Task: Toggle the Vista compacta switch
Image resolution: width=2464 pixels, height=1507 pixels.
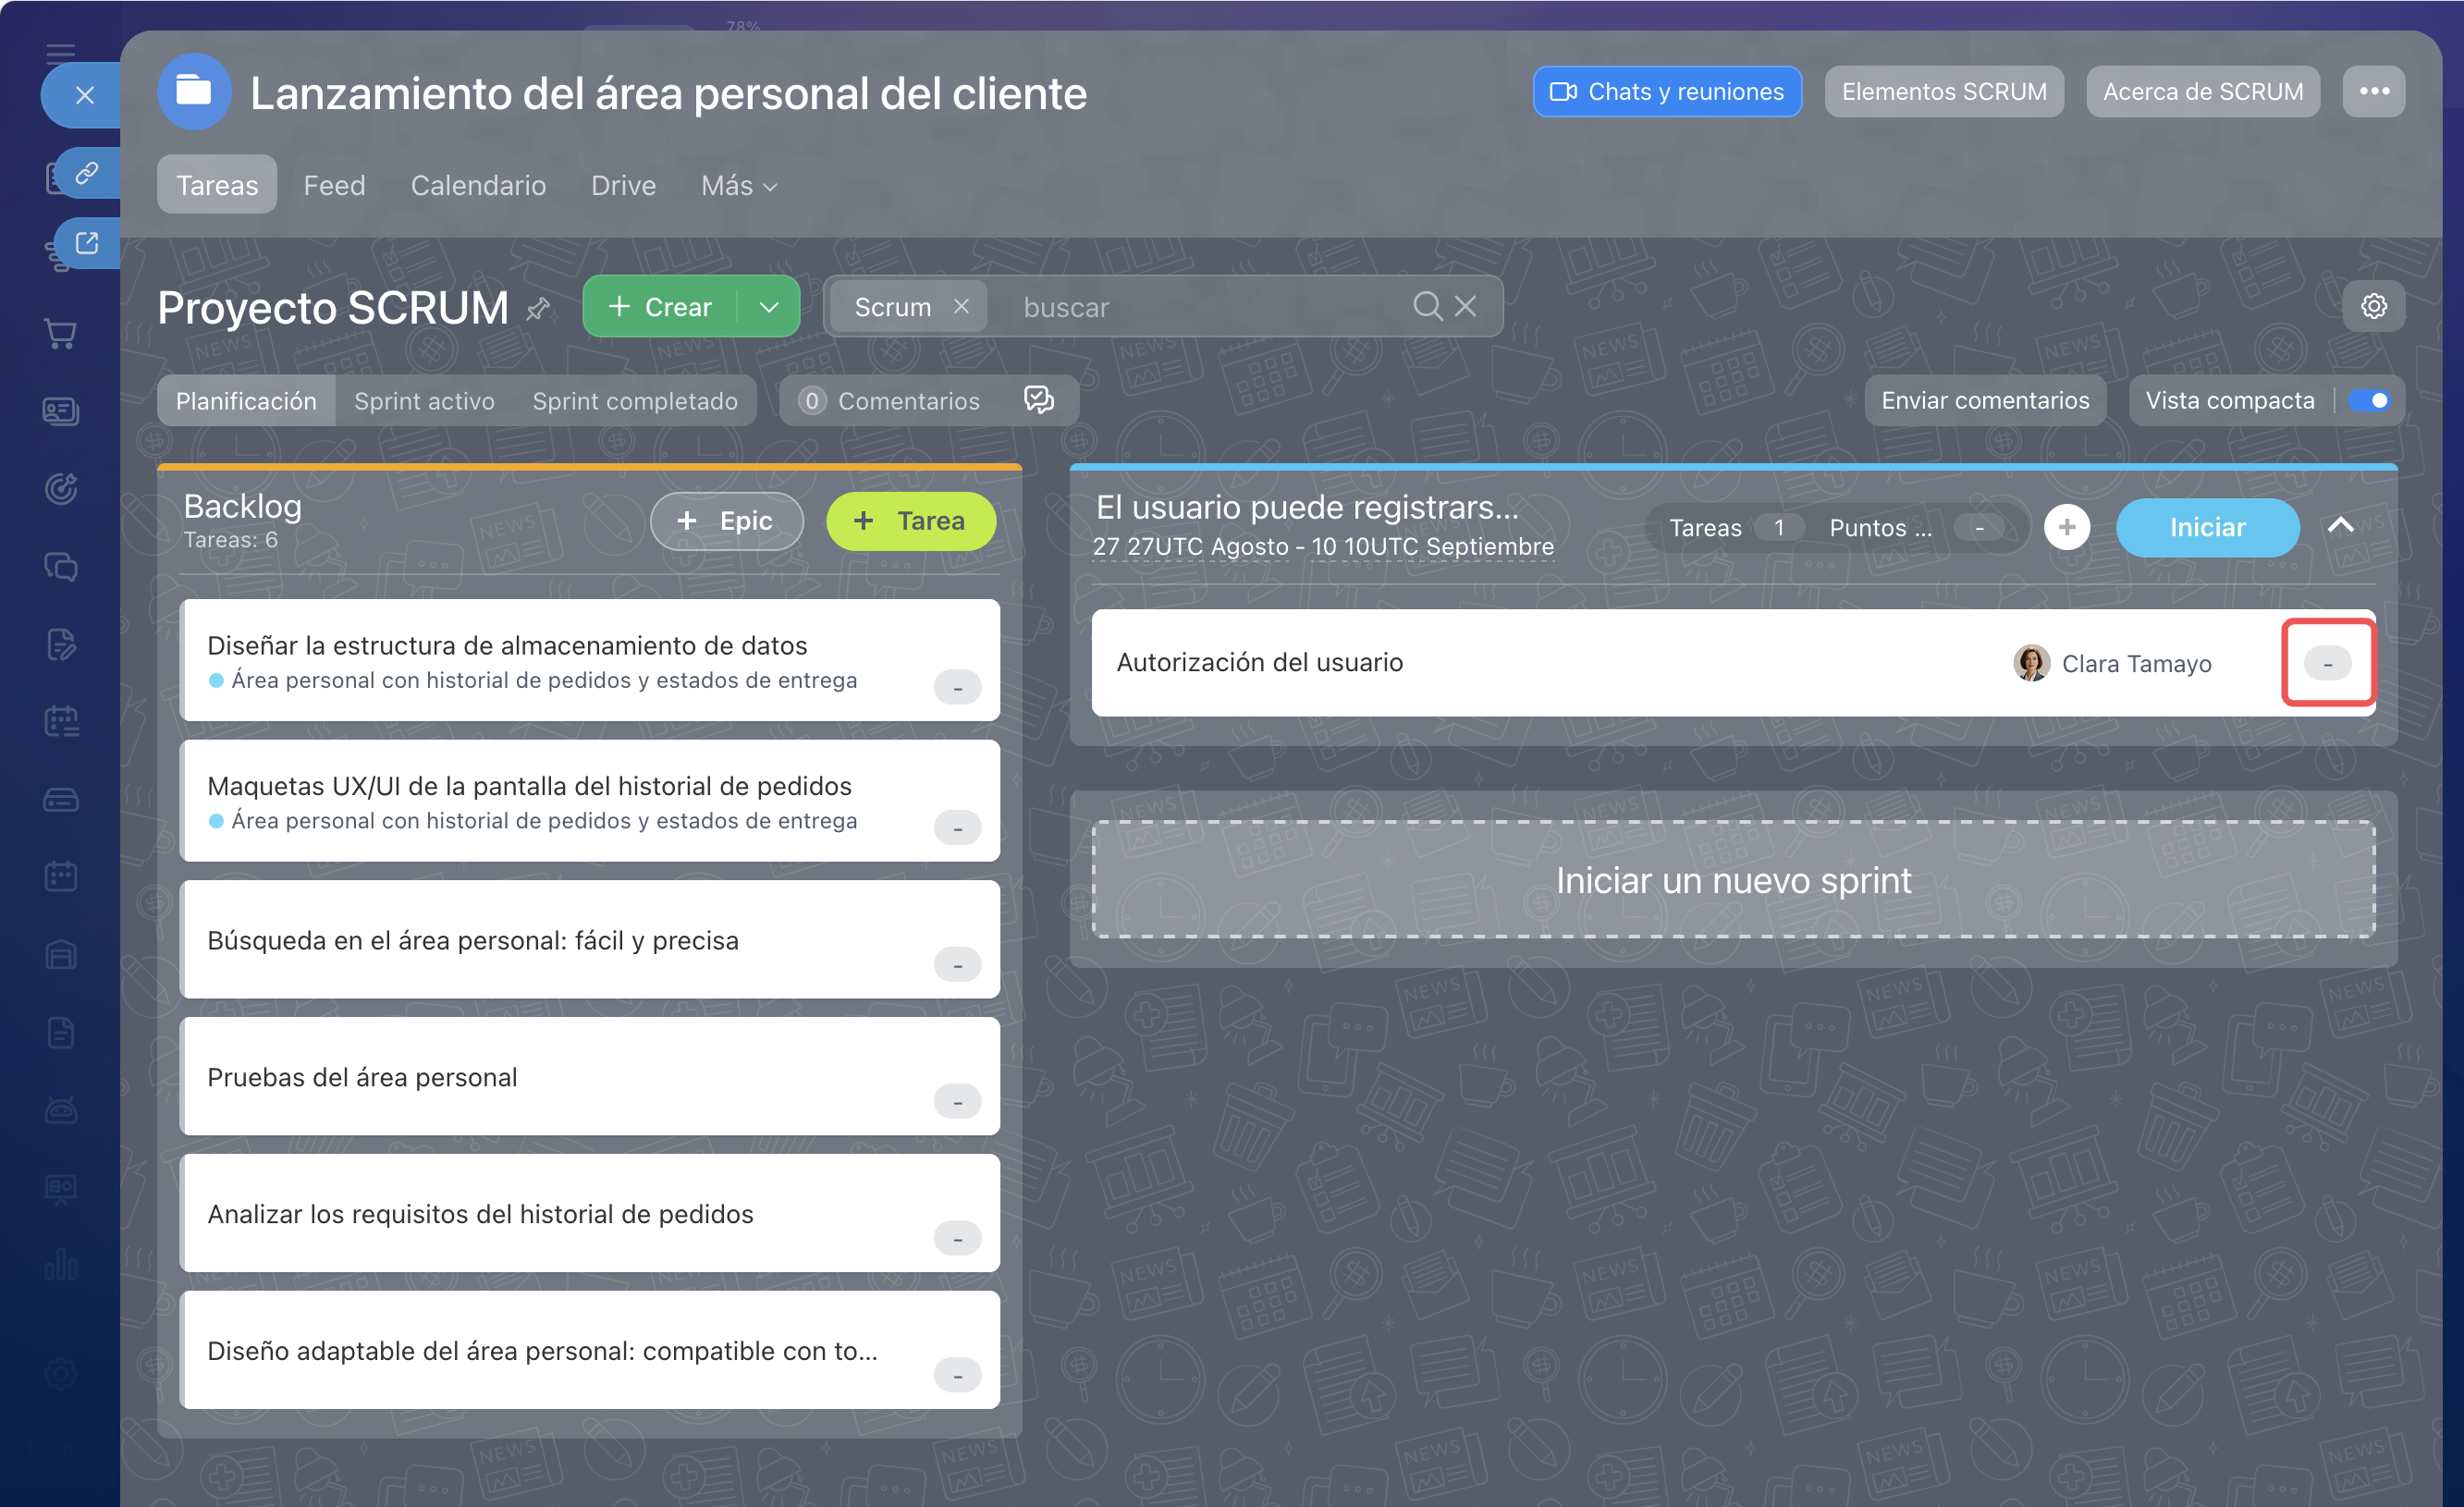Action: coord(2370,400)
